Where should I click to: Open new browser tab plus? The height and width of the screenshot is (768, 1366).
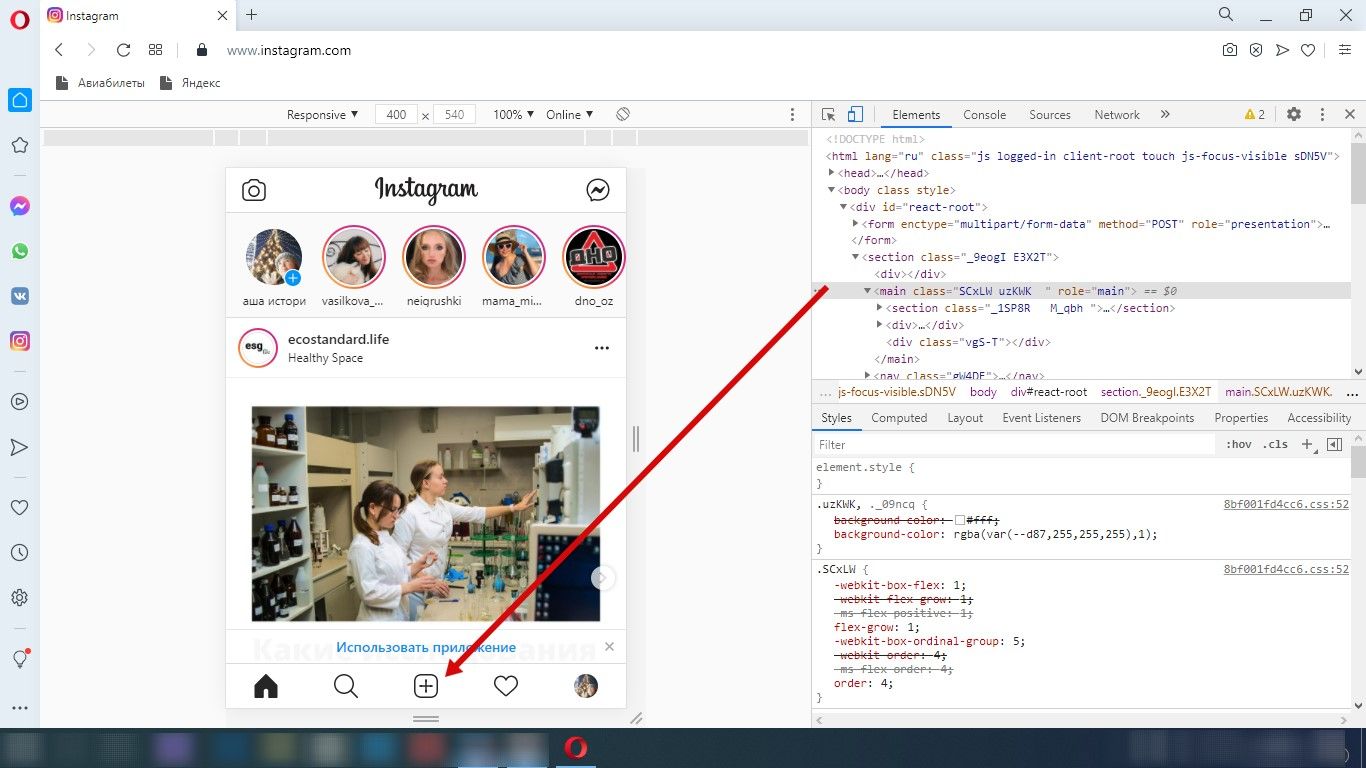click(251, 15)
